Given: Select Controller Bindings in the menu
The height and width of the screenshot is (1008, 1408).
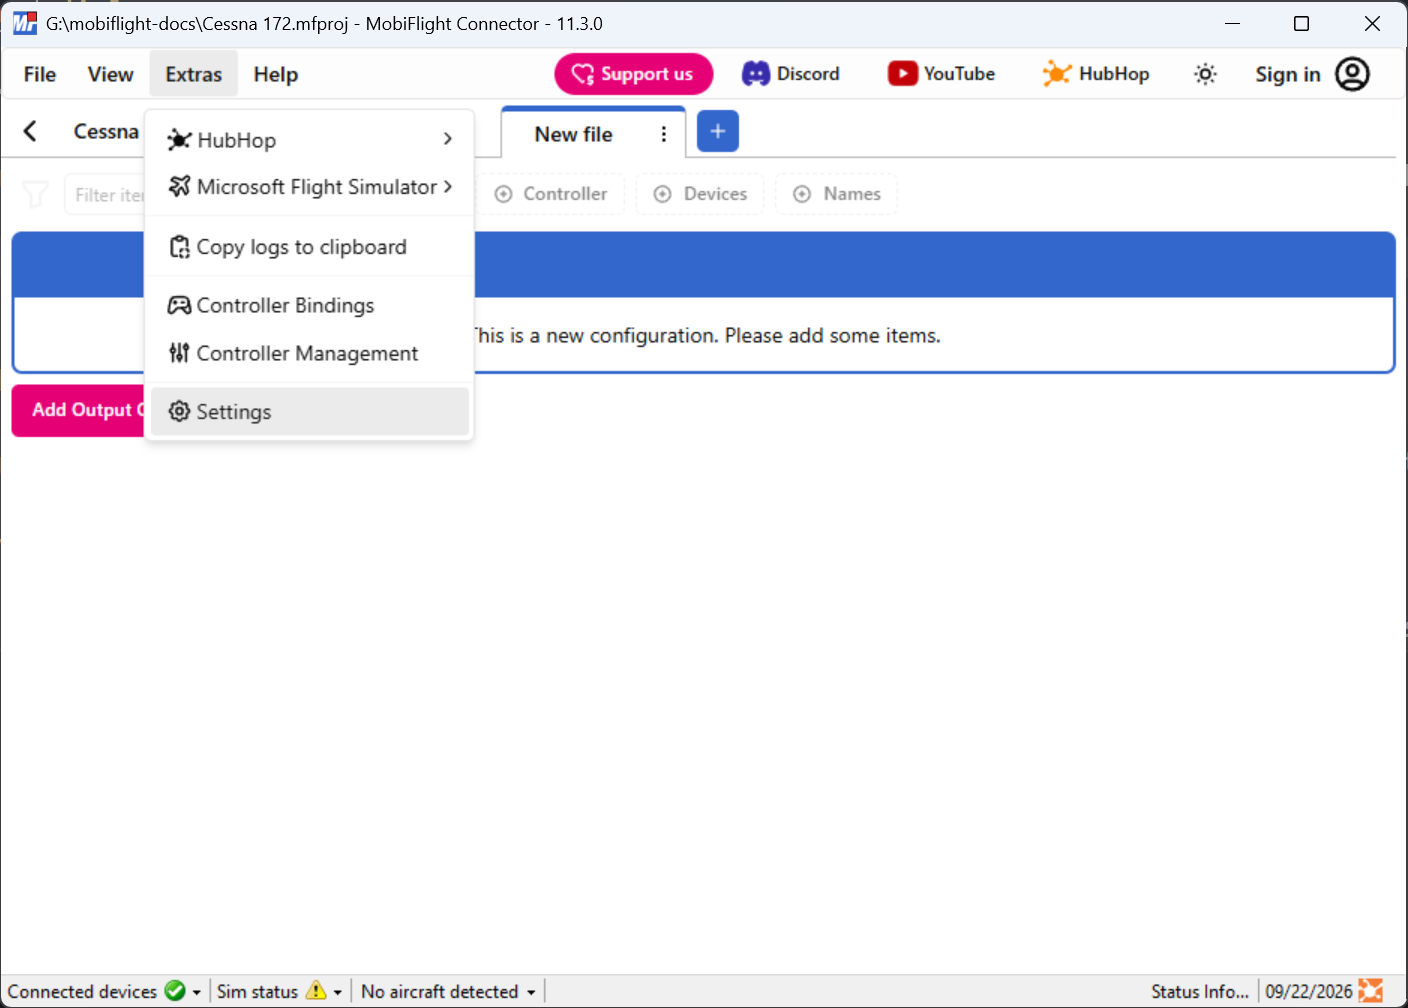Looking at the screenshot, I should (310, 305).
